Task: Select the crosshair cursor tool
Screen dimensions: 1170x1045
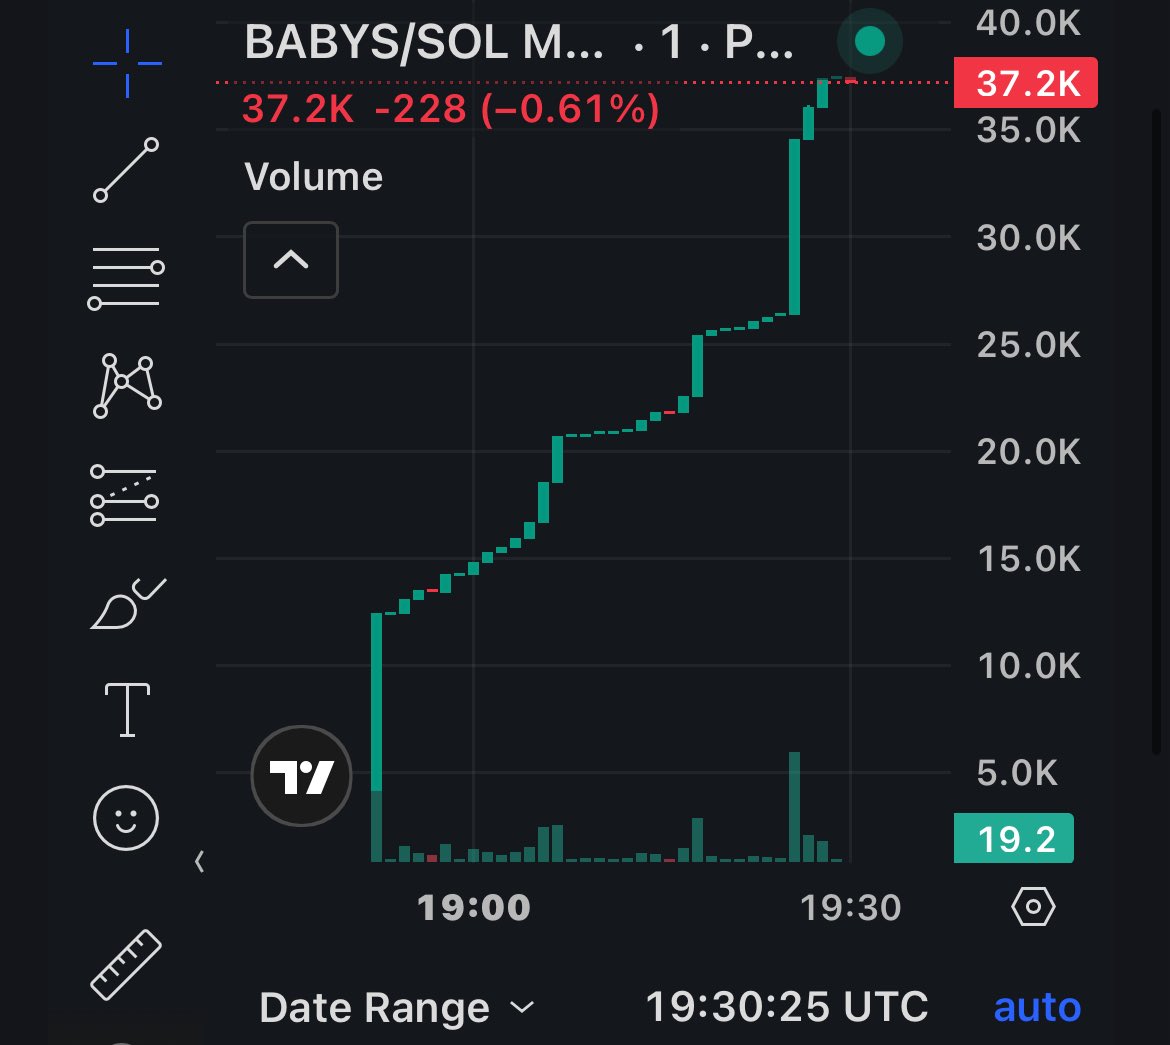Action: pyautogui.click(x=127, y=64)
